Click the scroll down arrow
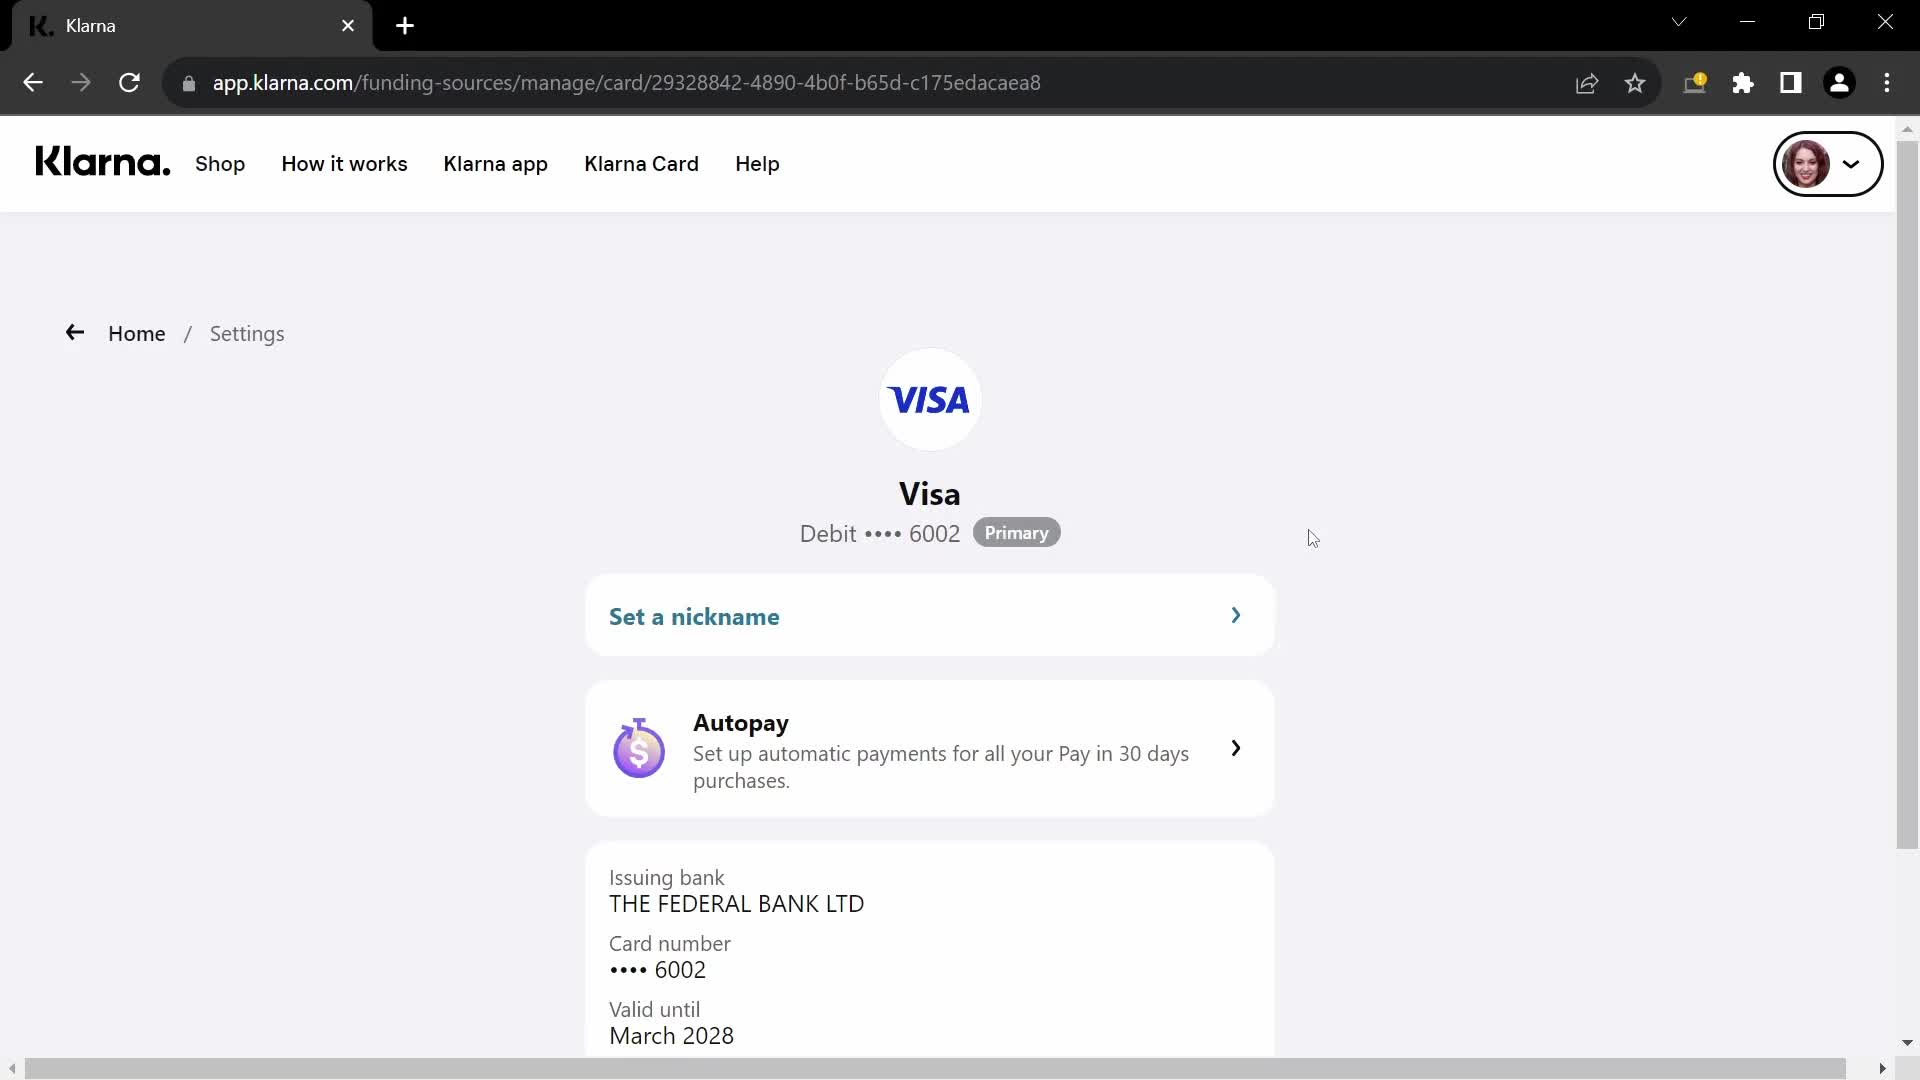Image resolution: width=1920 pixels, height=1080 pixels. 1907,1043
